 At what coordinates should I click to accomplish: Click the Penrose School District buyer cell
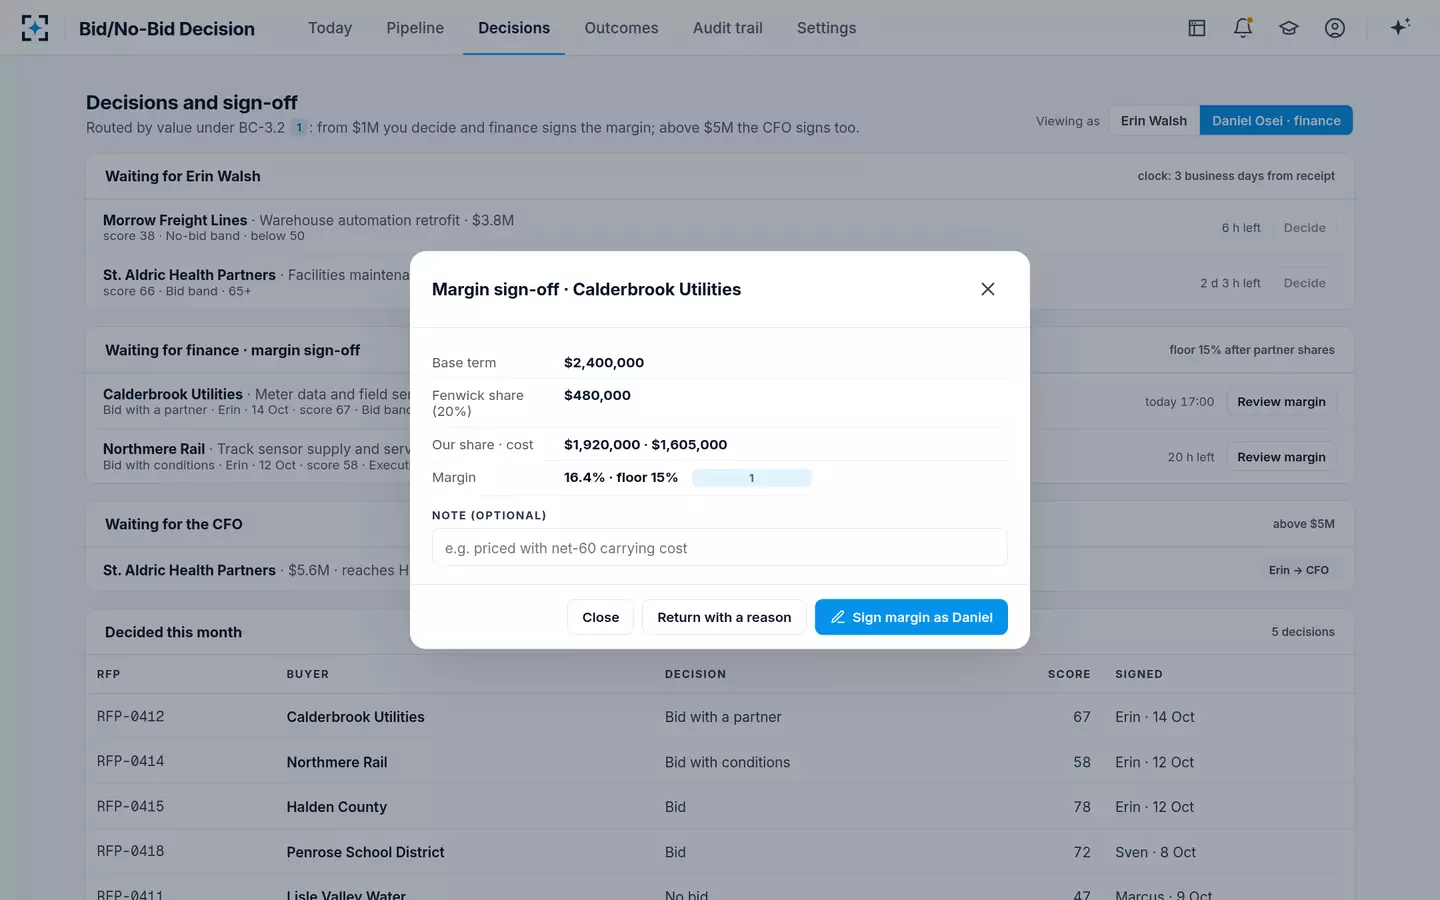[366, 852]
